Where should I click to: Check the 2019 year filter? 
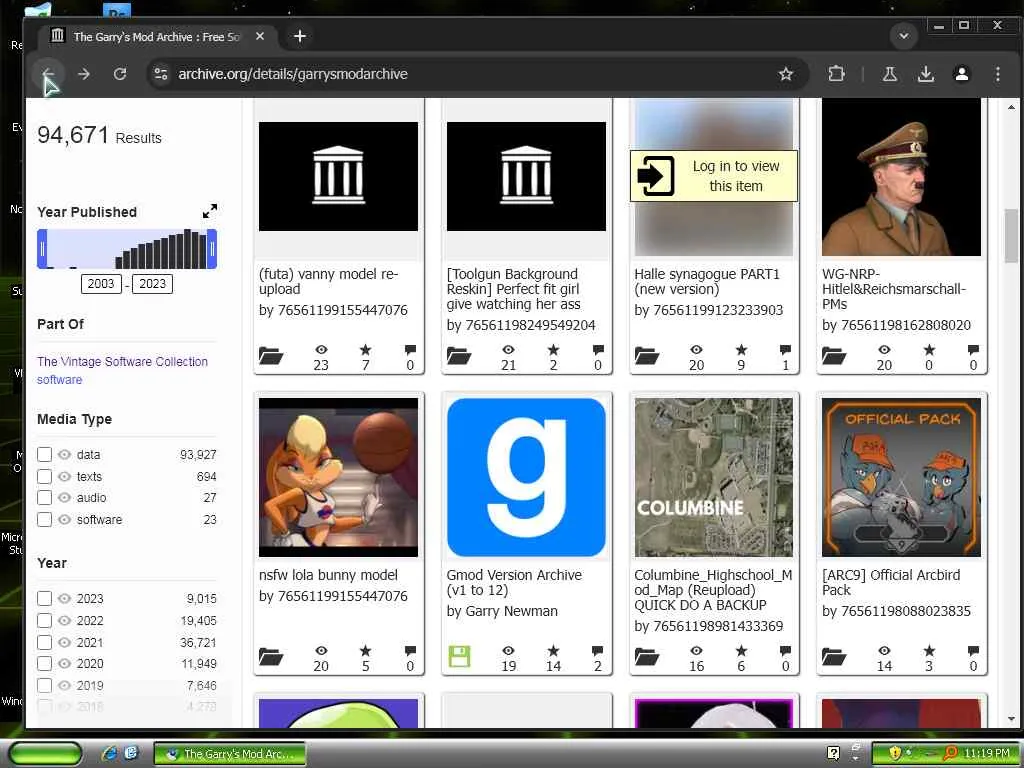pos(44,685)
